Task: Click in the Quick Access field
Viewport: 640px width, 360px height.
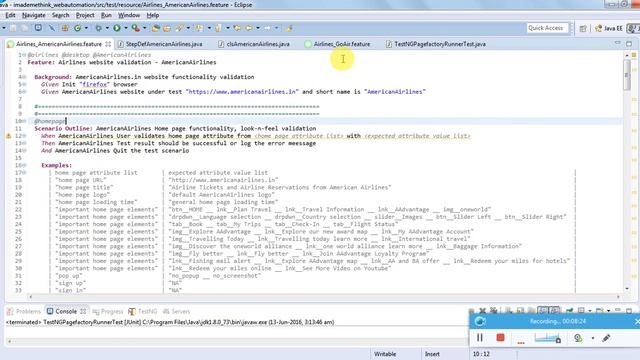Action: (x=547, y=28)
